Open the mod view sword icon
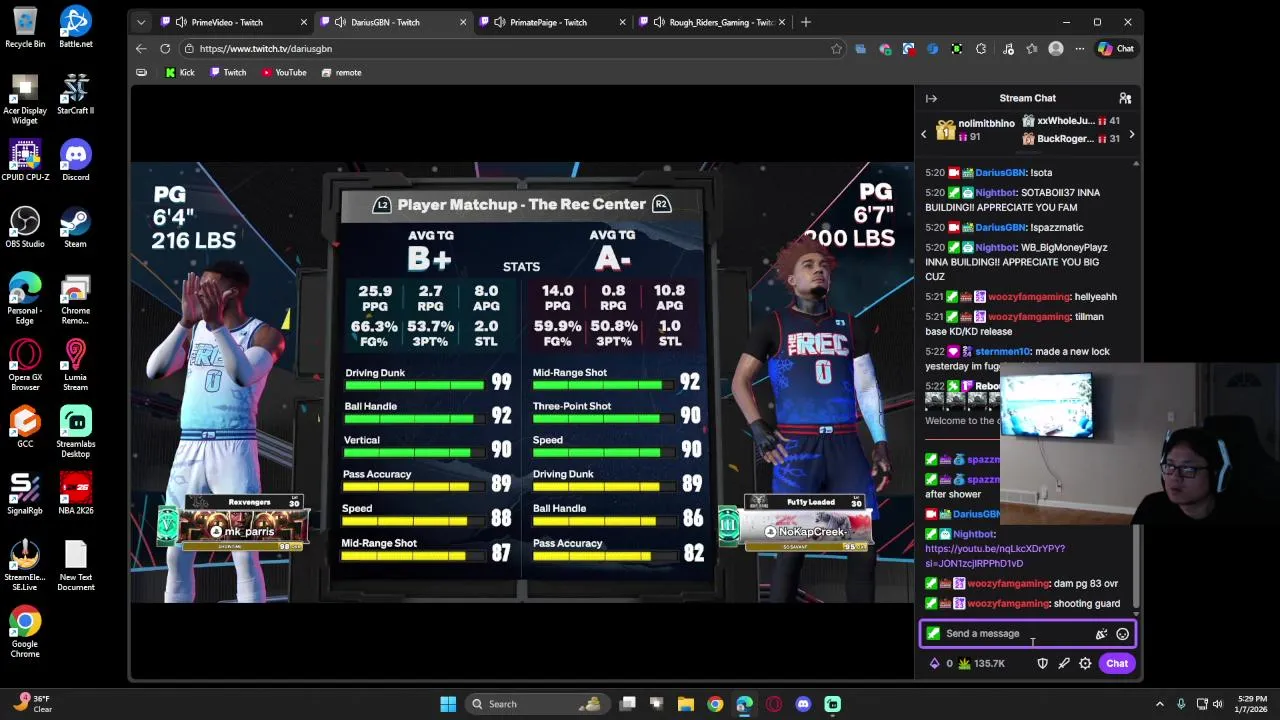Screen dimensions: 1280x720 click(1064, 663)
